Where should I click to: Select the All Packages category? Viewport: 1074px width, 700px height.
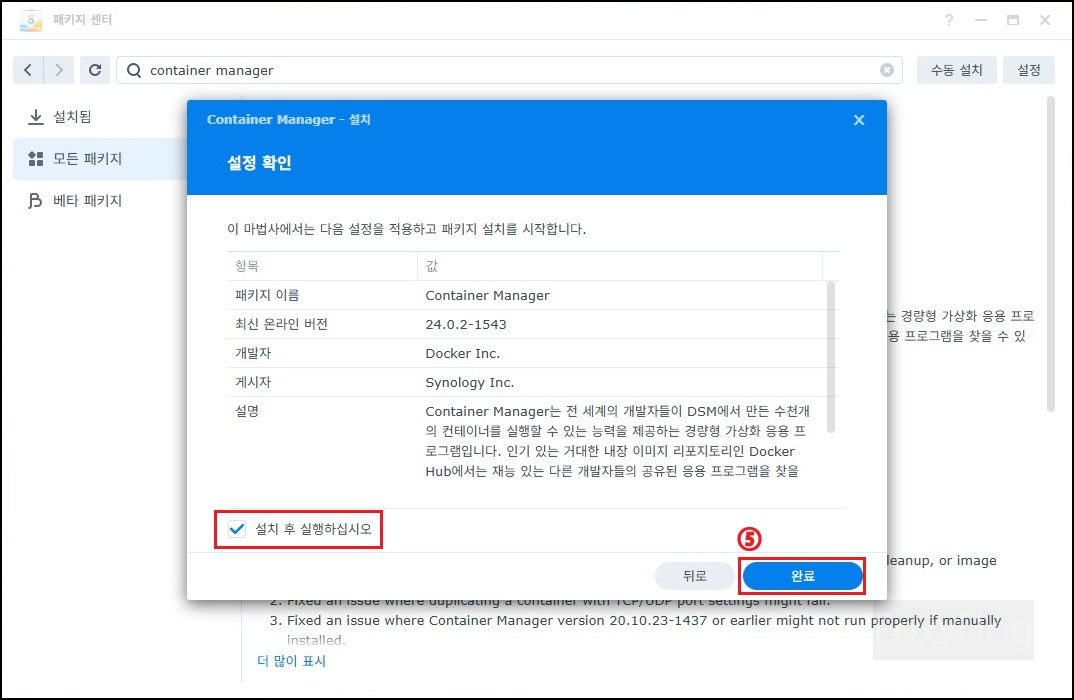[99, 159]
